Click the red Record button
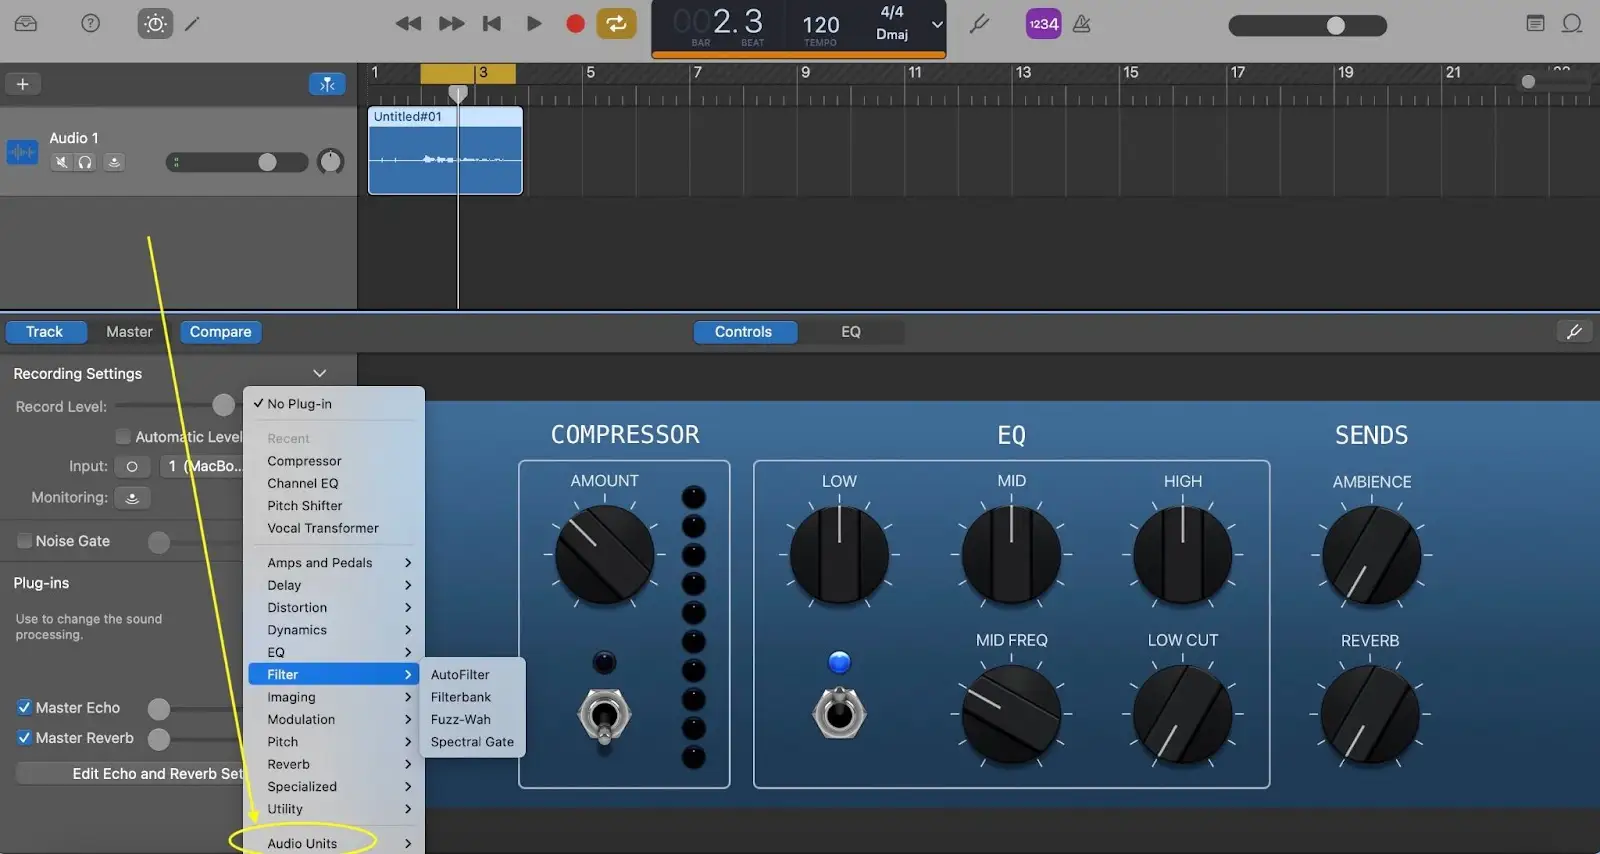Viewport: 1600px width, 854px height. [575, 23]
